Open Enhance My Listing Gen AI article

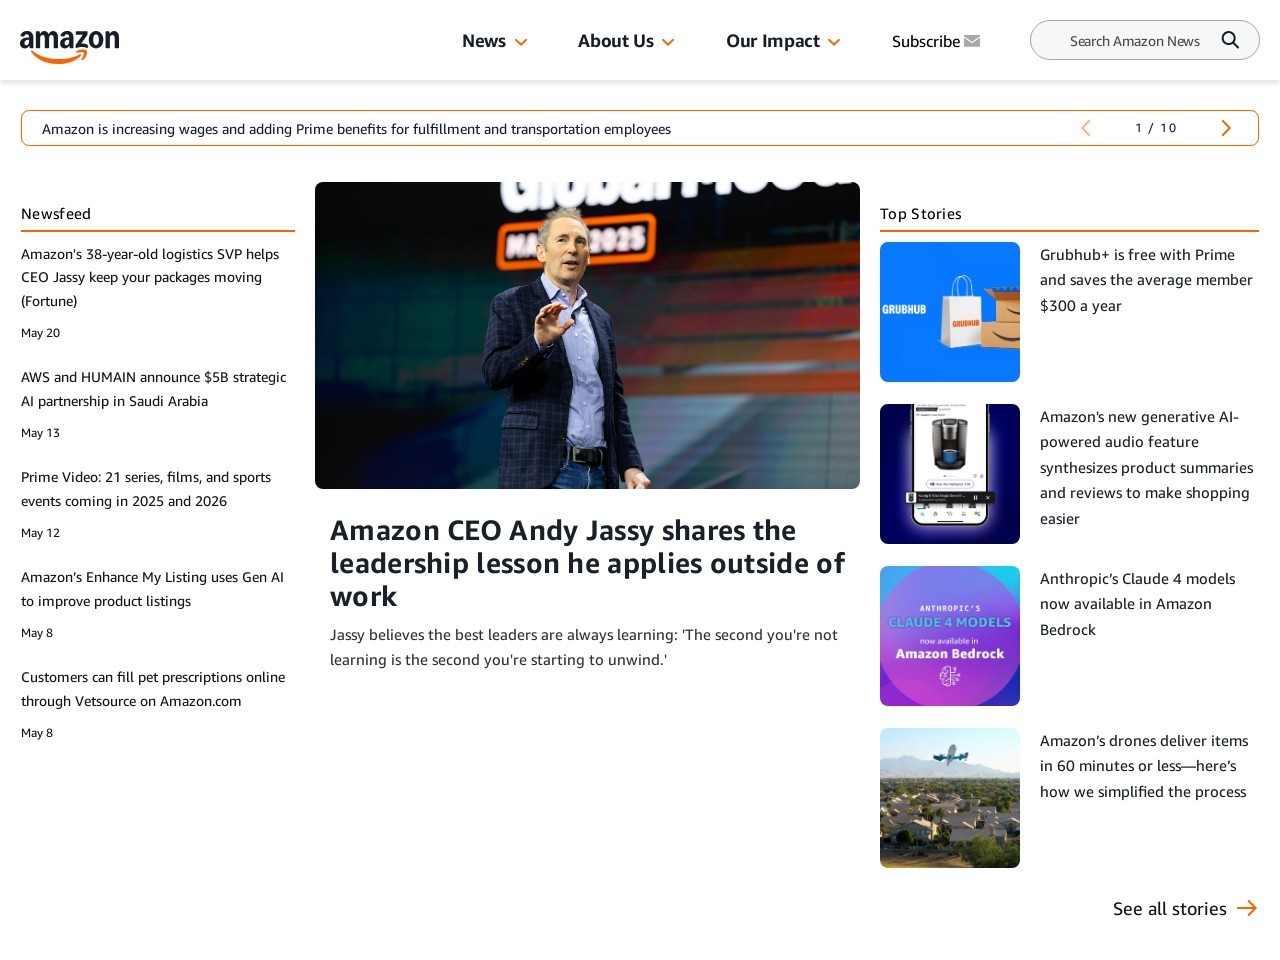tap(152, 589)
